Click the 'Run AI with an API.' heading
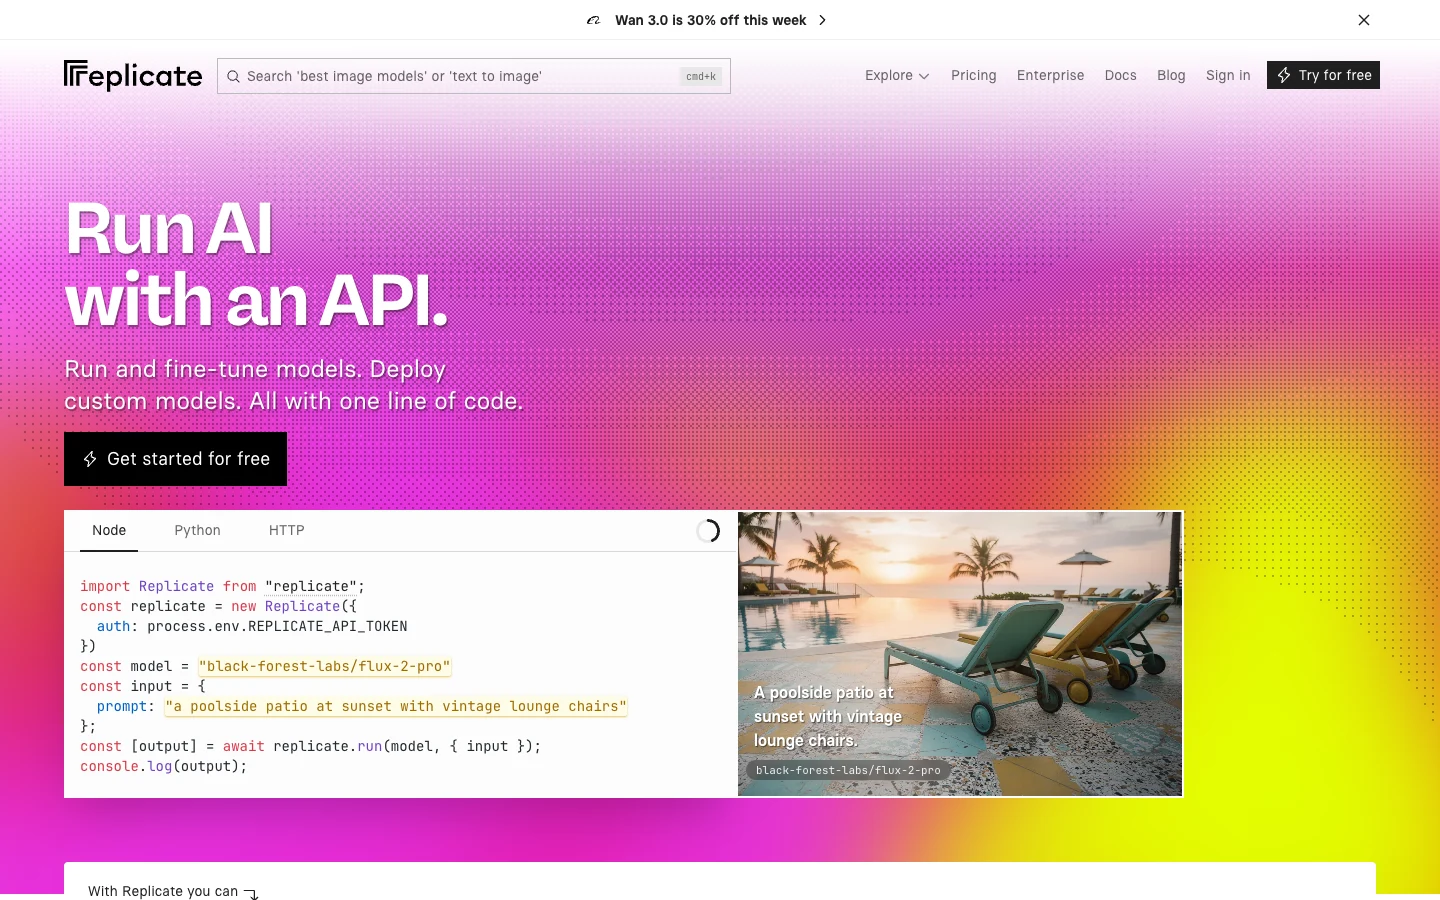Image resolution: width=1440 pixels, height=900 pixels. (x=256, y=265)
